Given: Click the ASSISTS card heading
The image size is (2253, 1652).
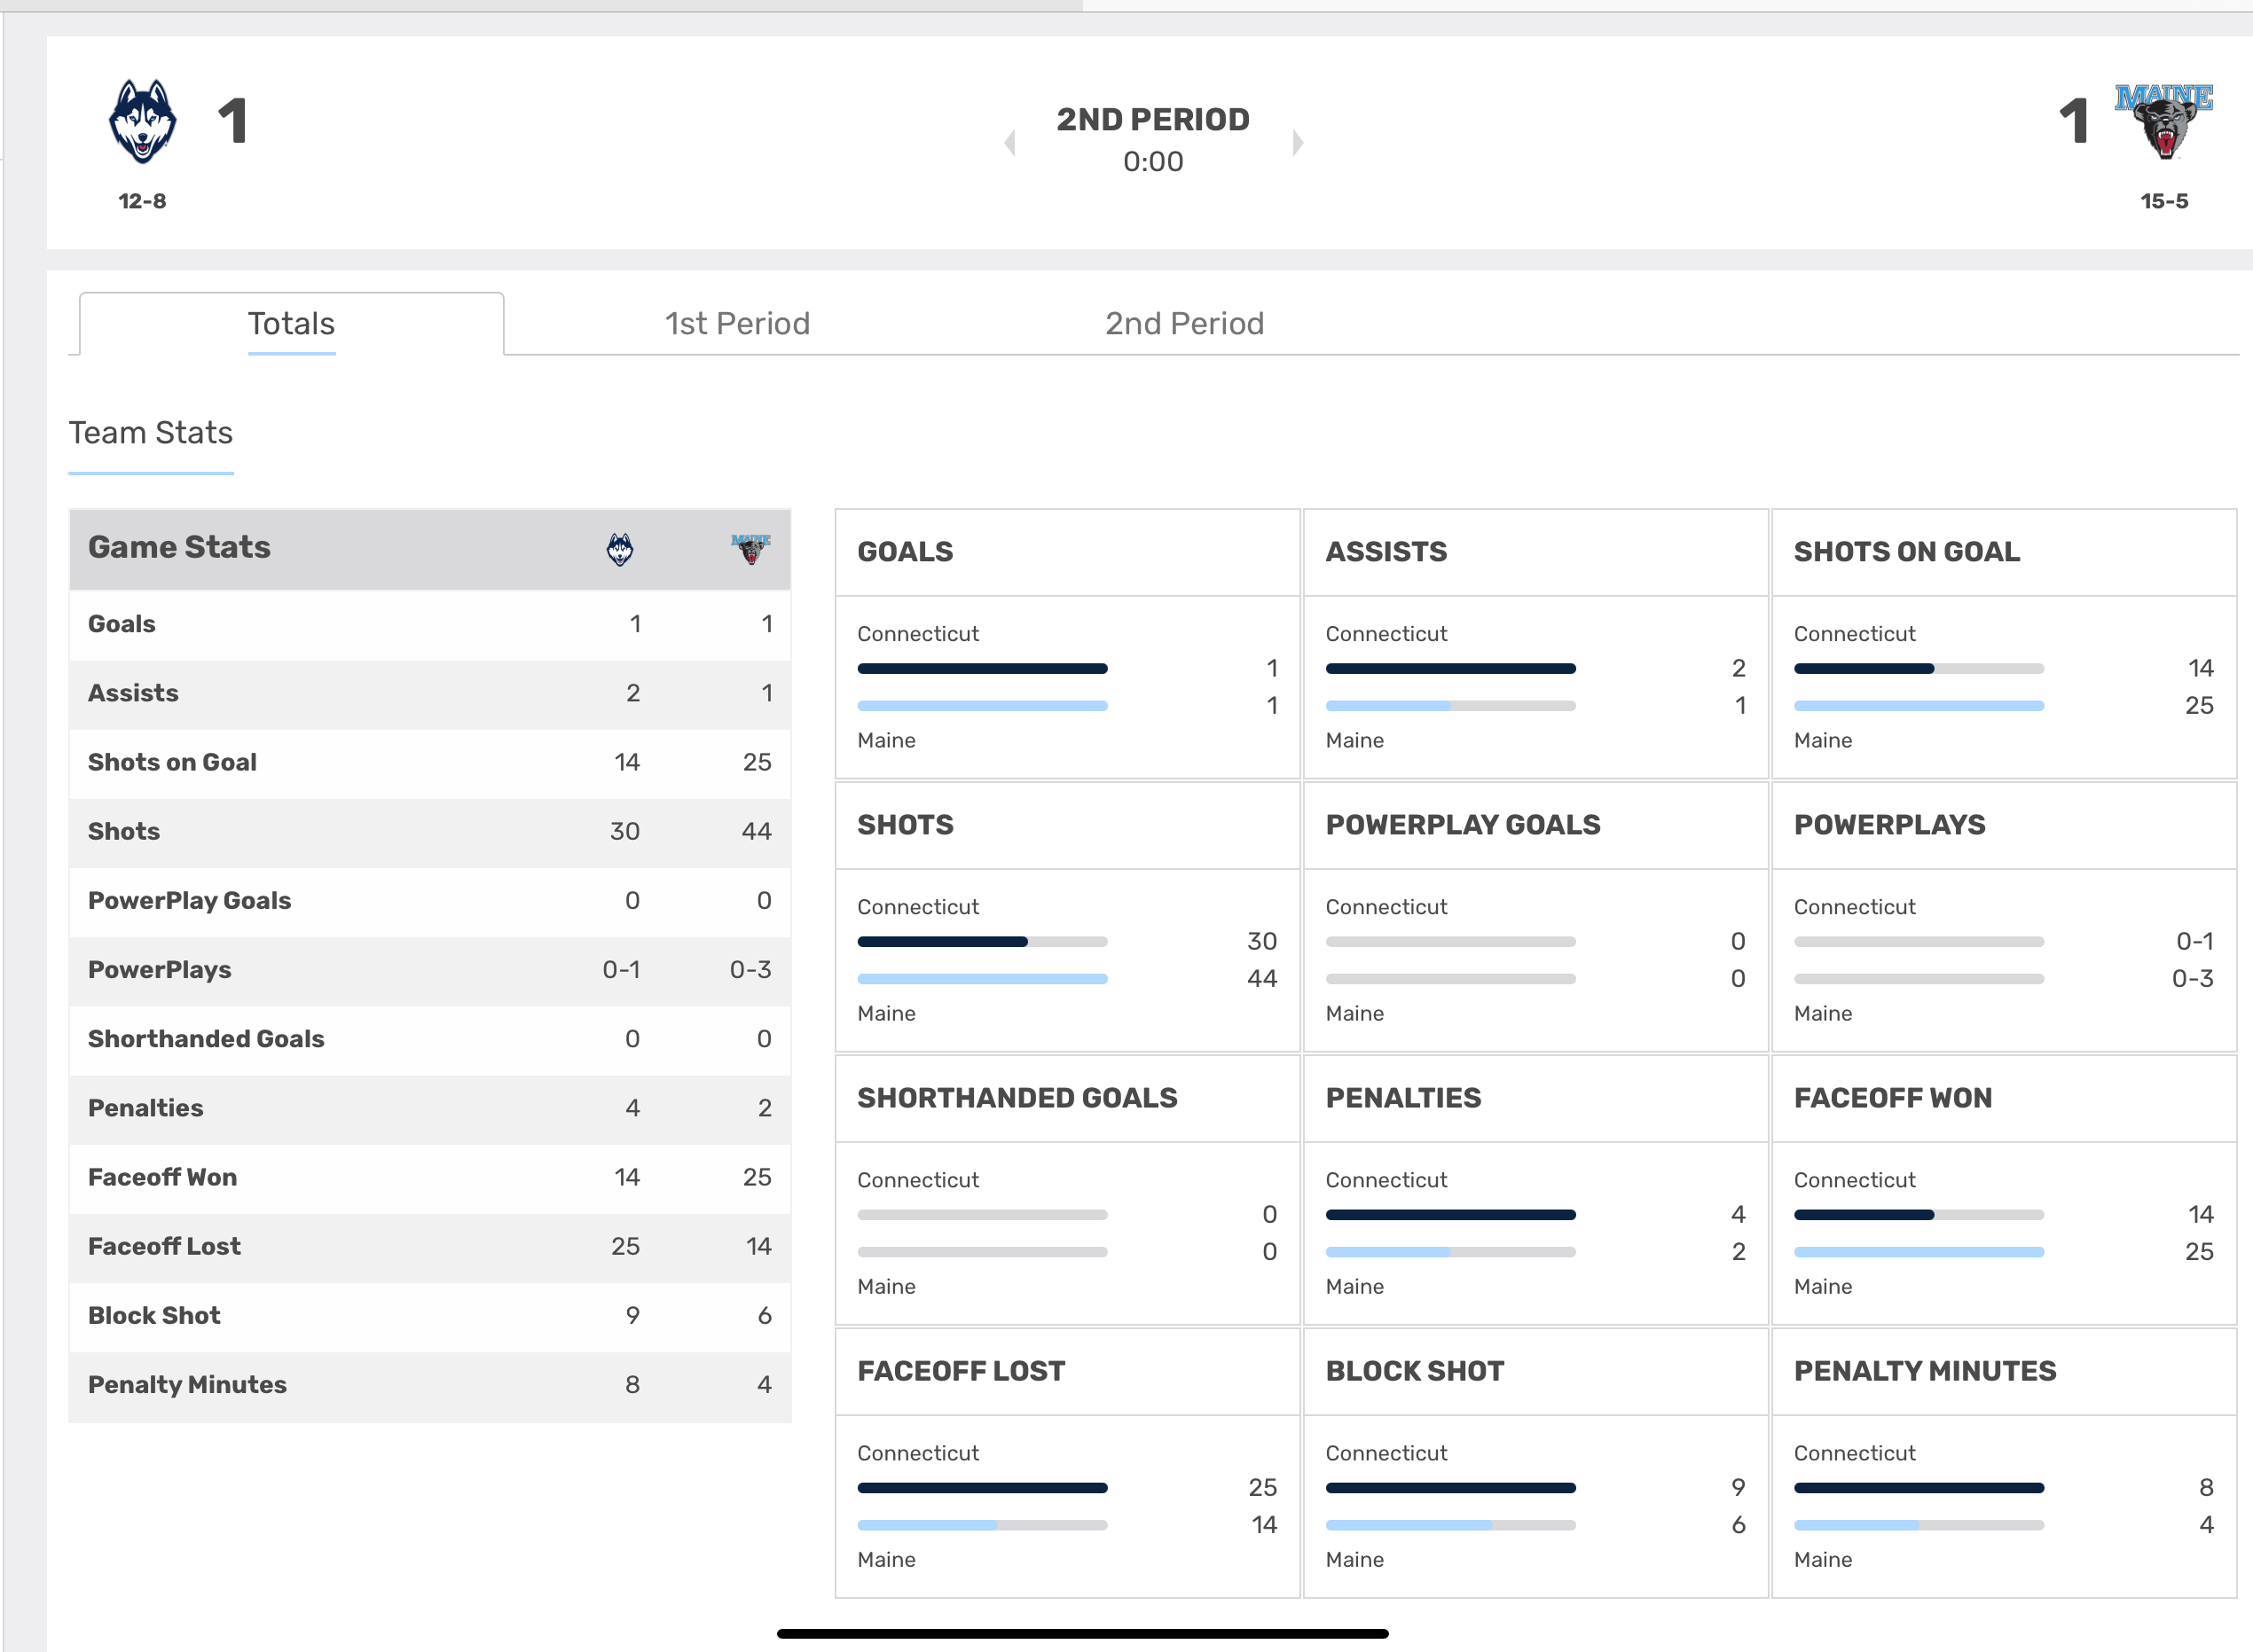Looking at the screenshot, I should [x=1386, y=552].
